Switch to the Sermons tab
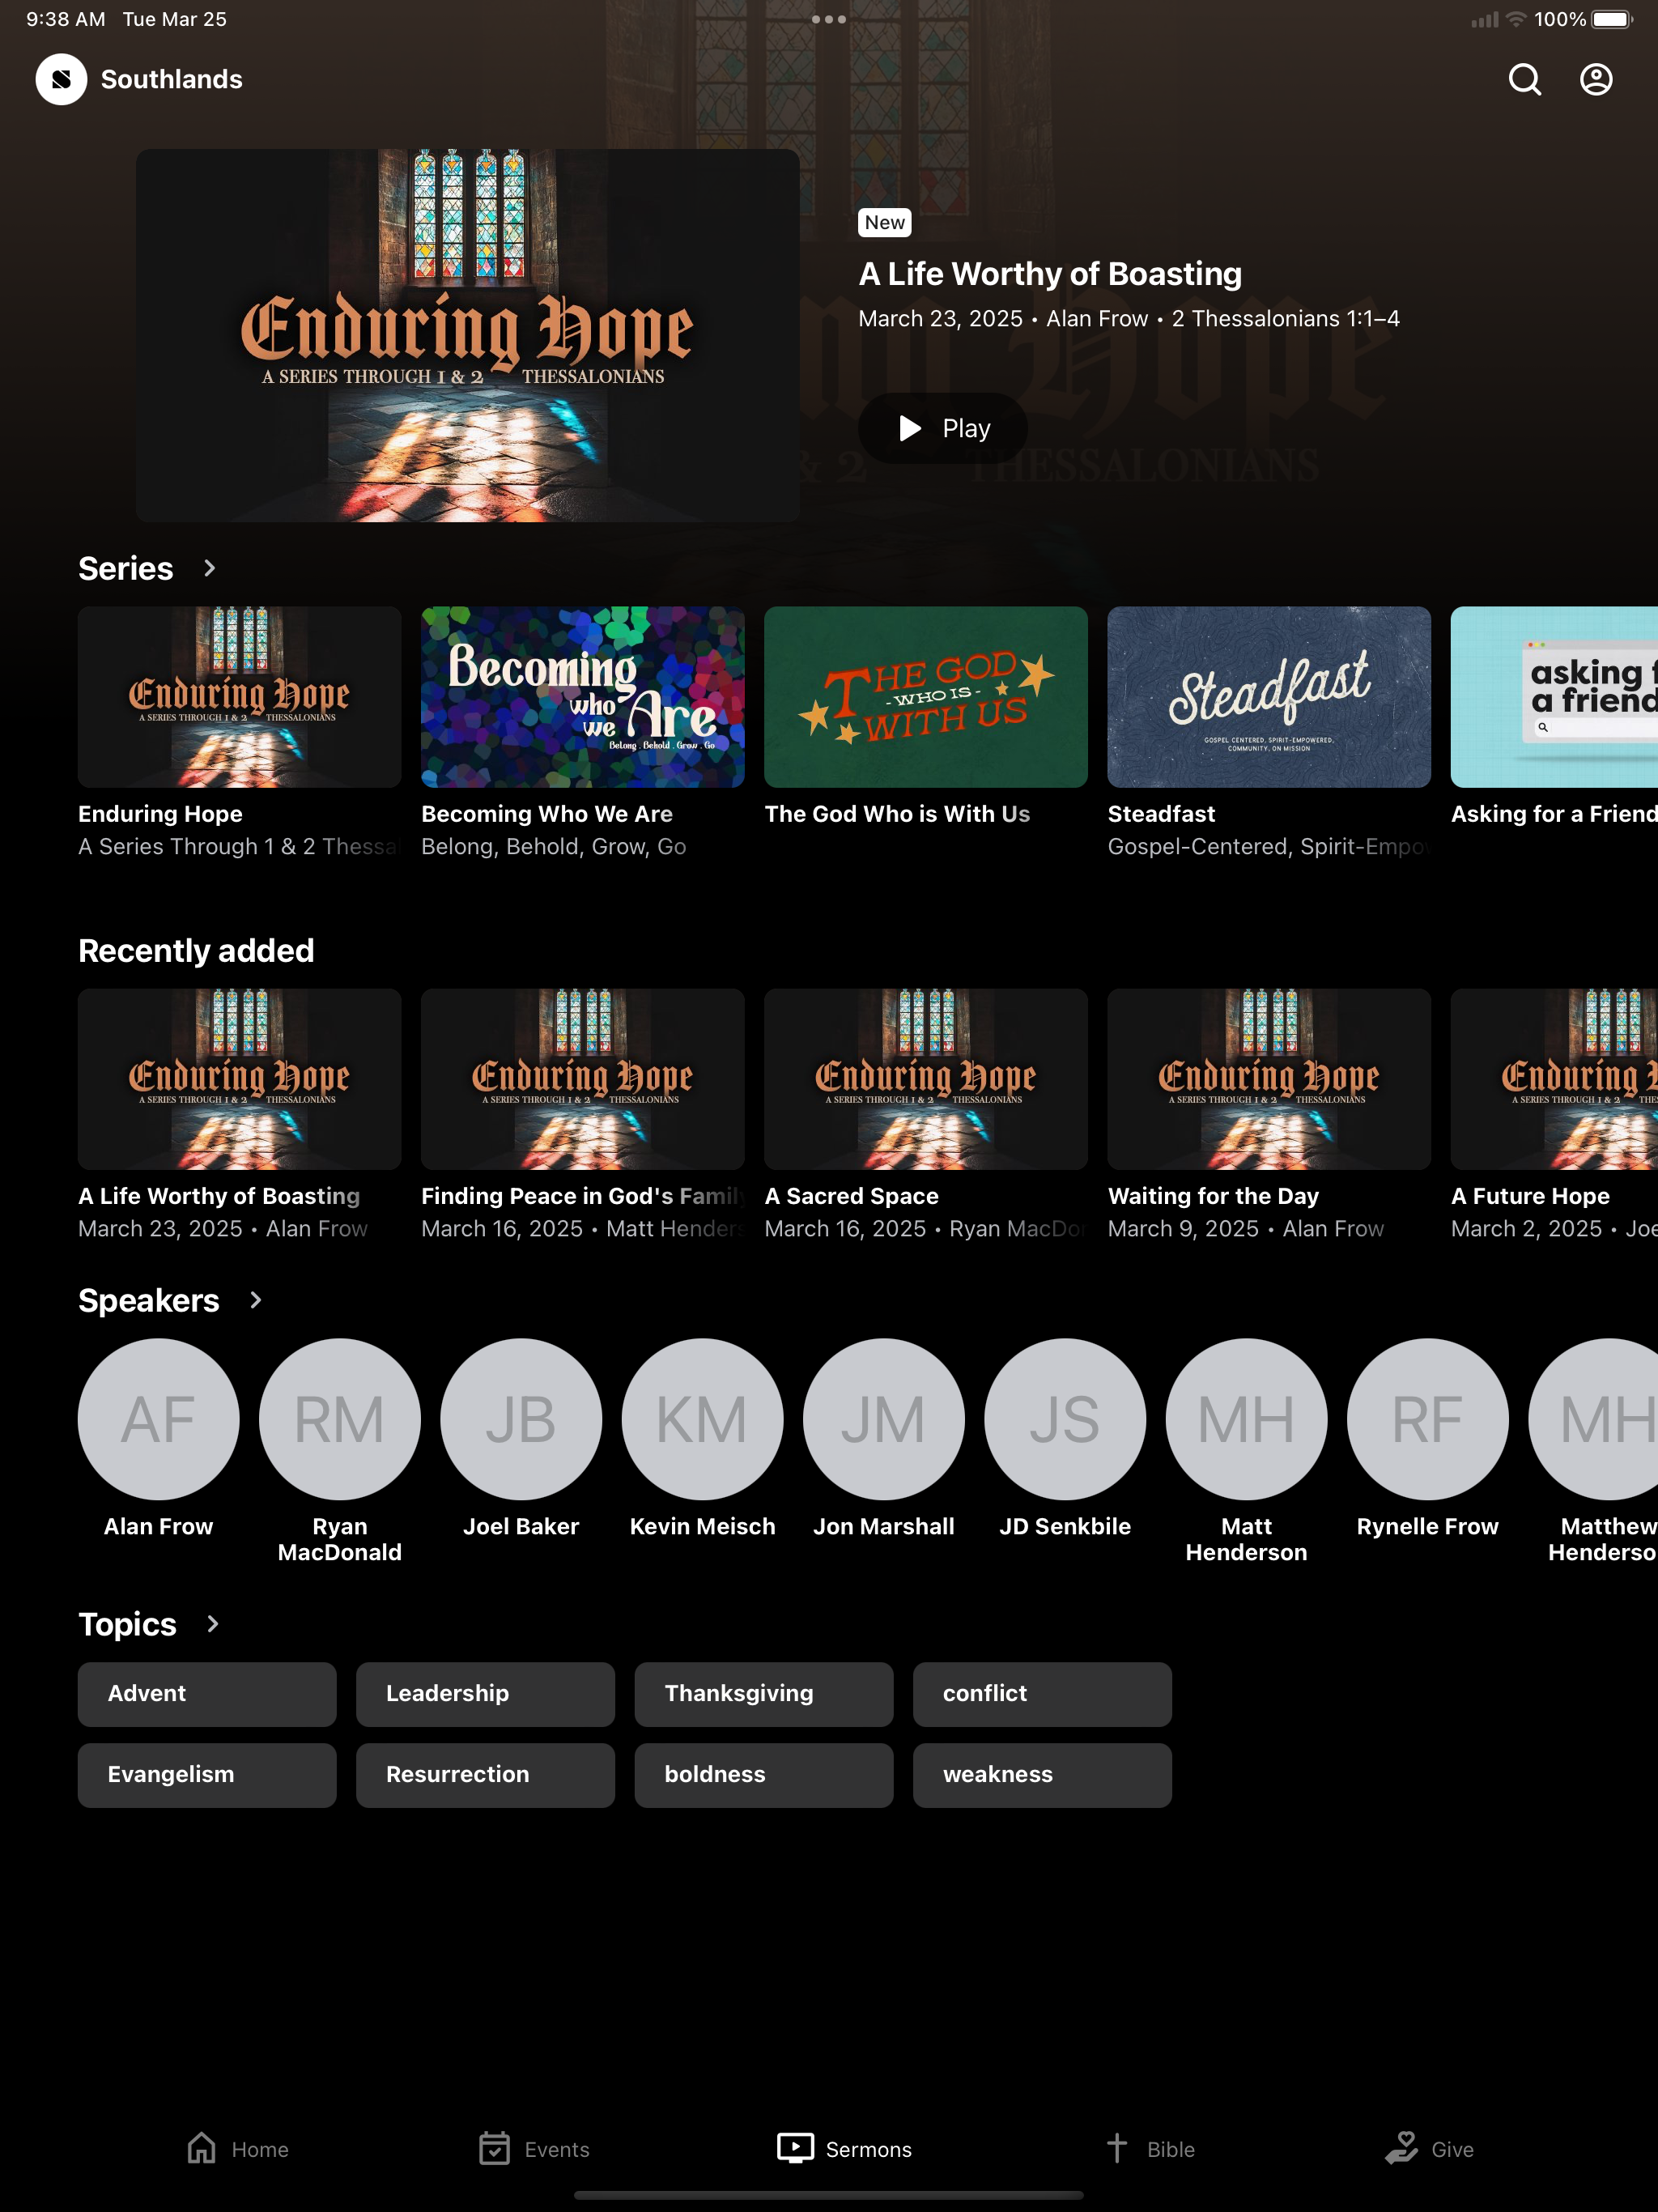 pos(845,2149)
